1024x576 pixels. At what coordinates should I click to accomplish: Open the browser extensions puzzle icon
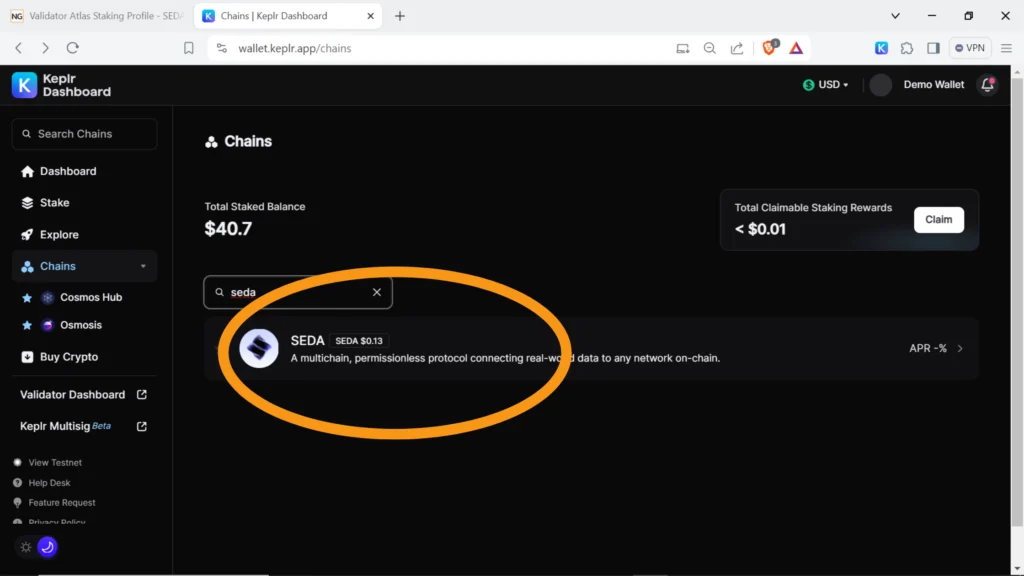tap(907, 48)
